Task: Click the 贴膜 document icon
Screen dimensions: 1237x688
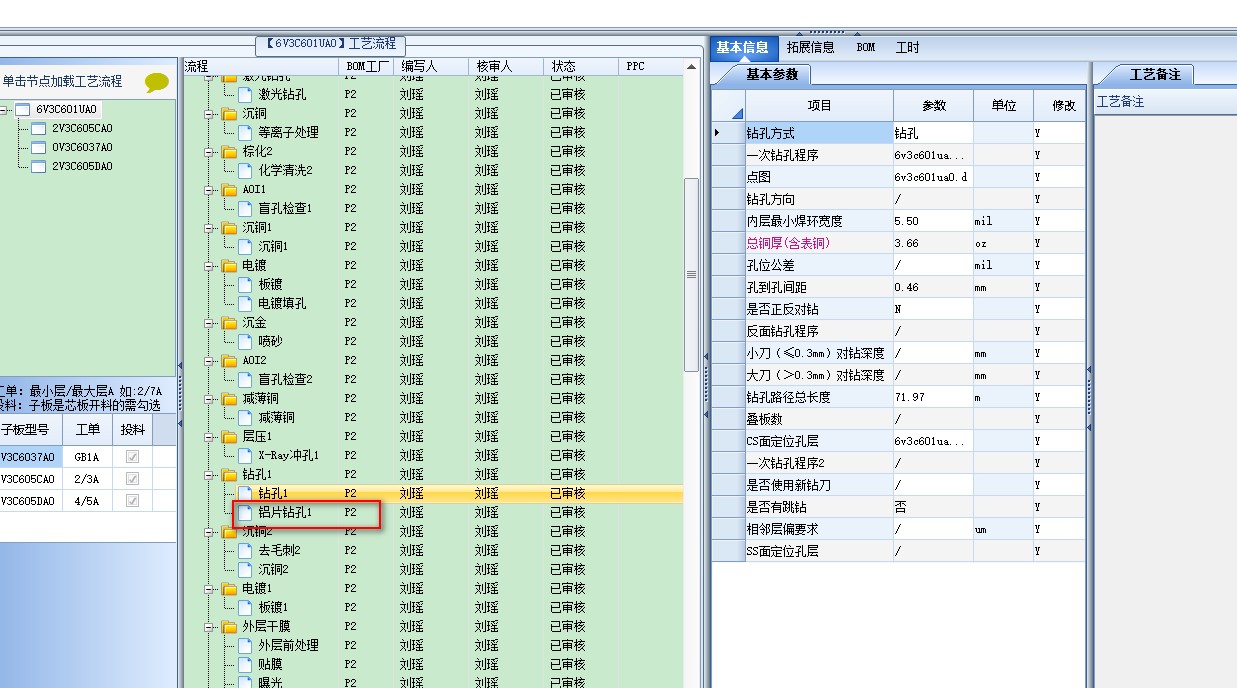Action: point(245,664)
